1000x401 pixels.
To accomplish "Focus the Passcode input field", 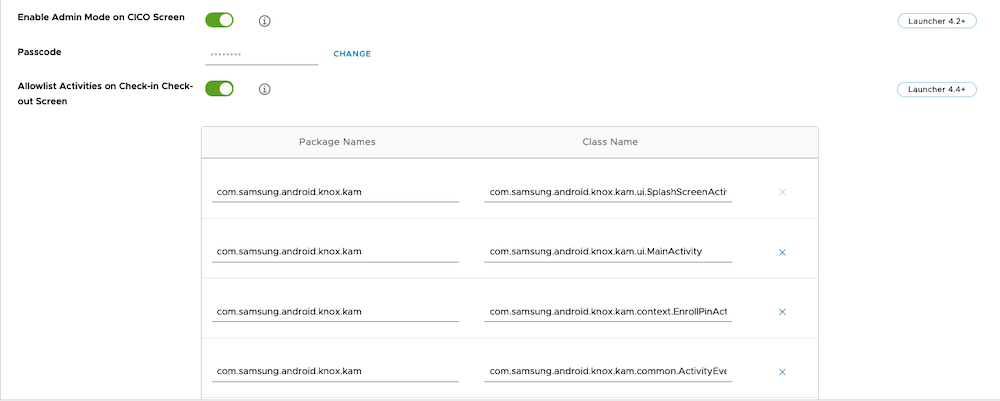I will pos(262,54).
